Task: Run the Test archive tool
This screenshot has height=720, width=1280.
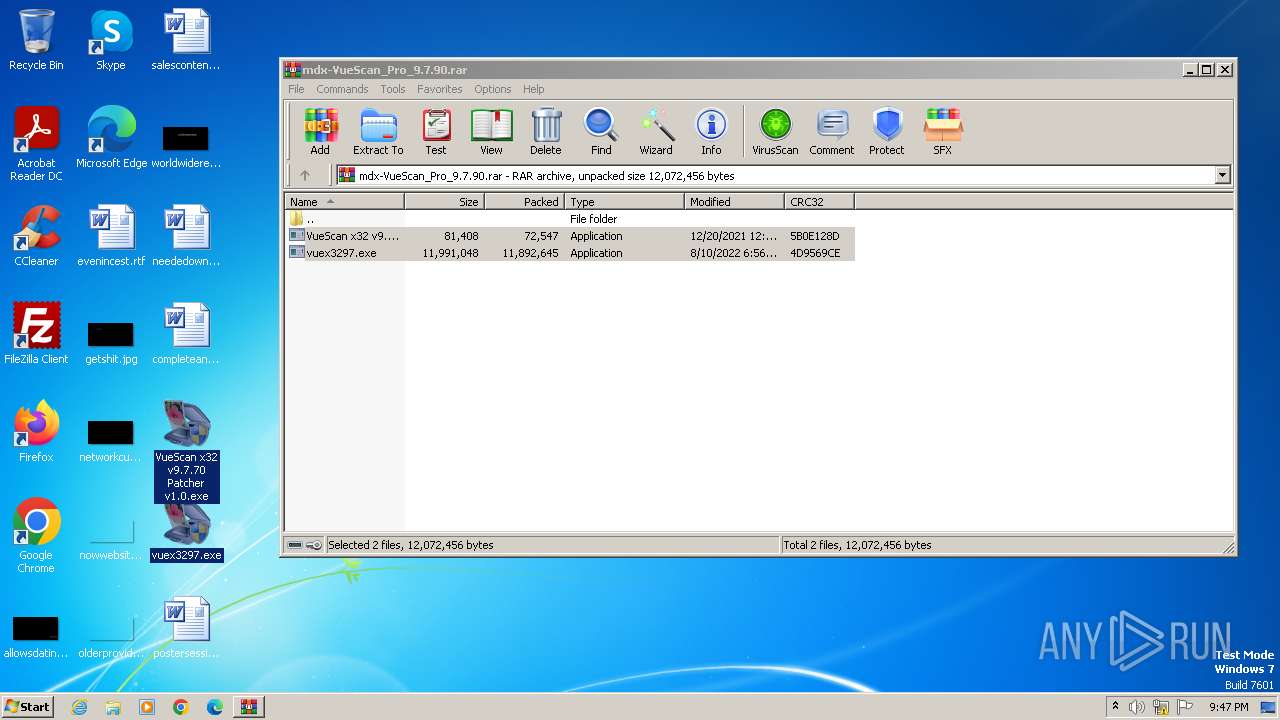Action: (x=436, y=132)
